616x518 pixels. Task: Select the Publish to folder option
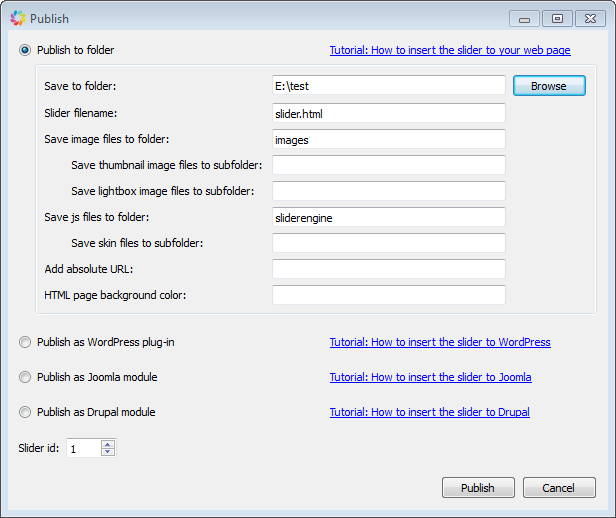click(x=25, y=50)
